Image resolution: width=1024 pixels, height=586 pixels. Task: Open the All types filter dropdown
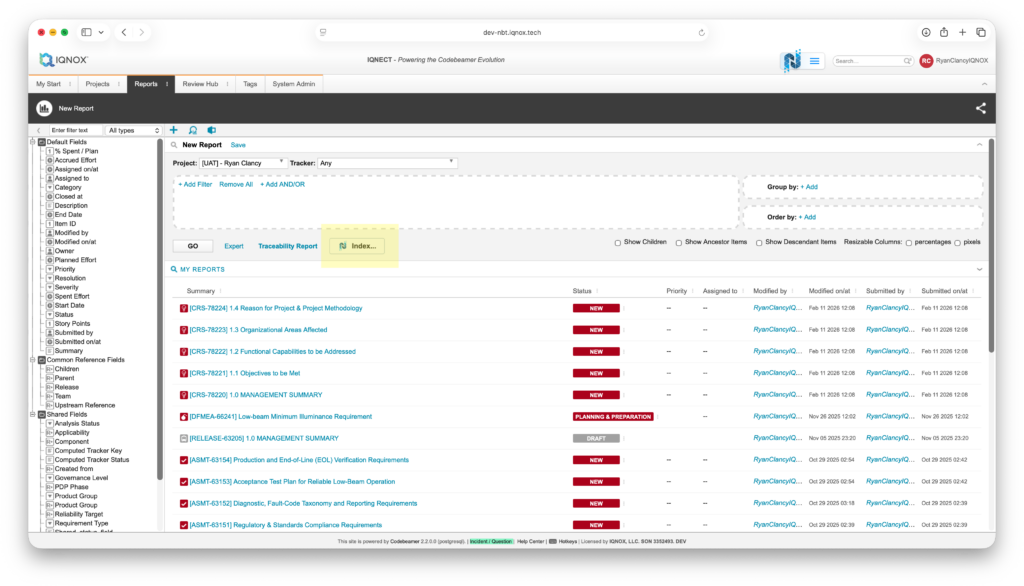(134, 130)
